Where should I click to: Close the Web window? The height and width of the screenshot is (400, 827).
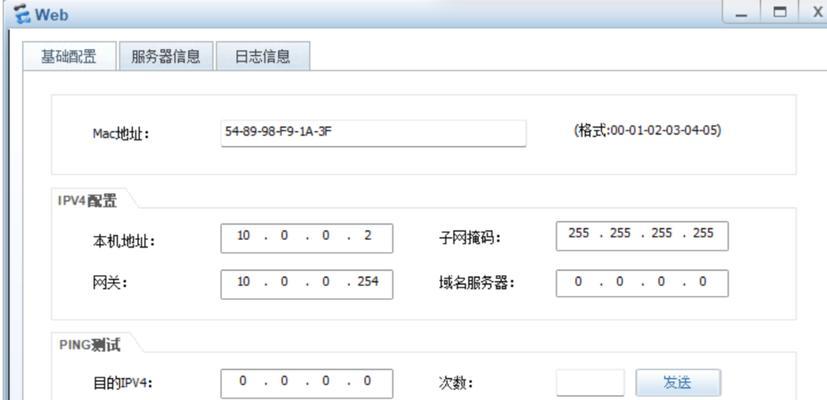pos(816,13)
